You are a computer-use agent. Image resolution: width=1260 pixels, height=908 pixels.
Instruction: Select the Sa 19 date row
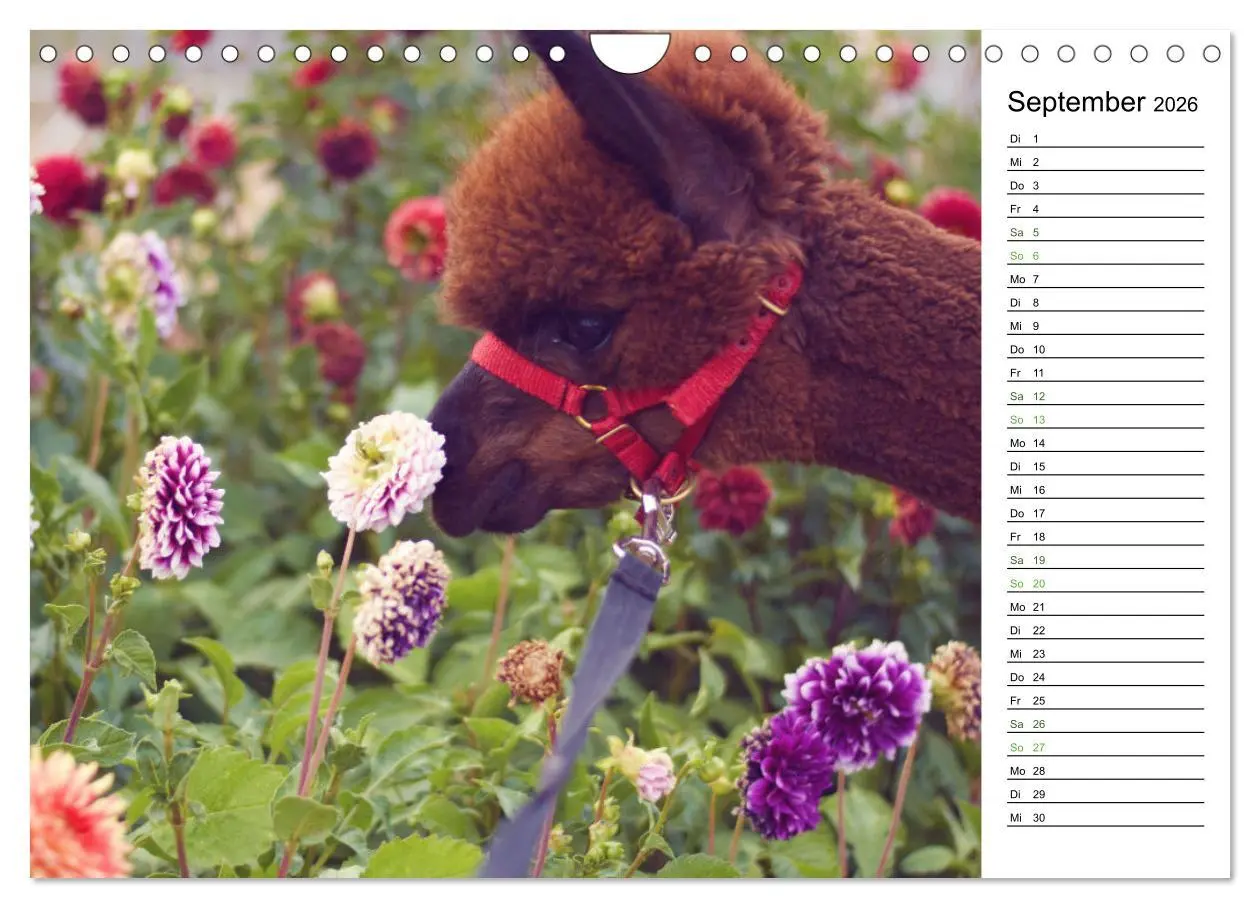(1105, 558)
